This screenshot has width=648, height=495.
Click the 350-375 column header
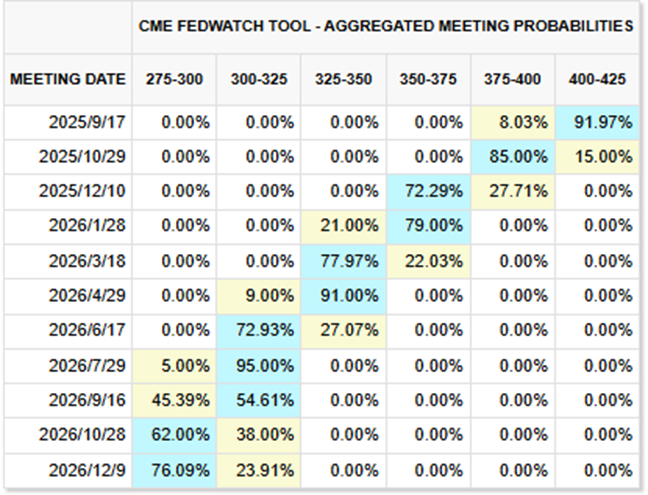(427, 80)
